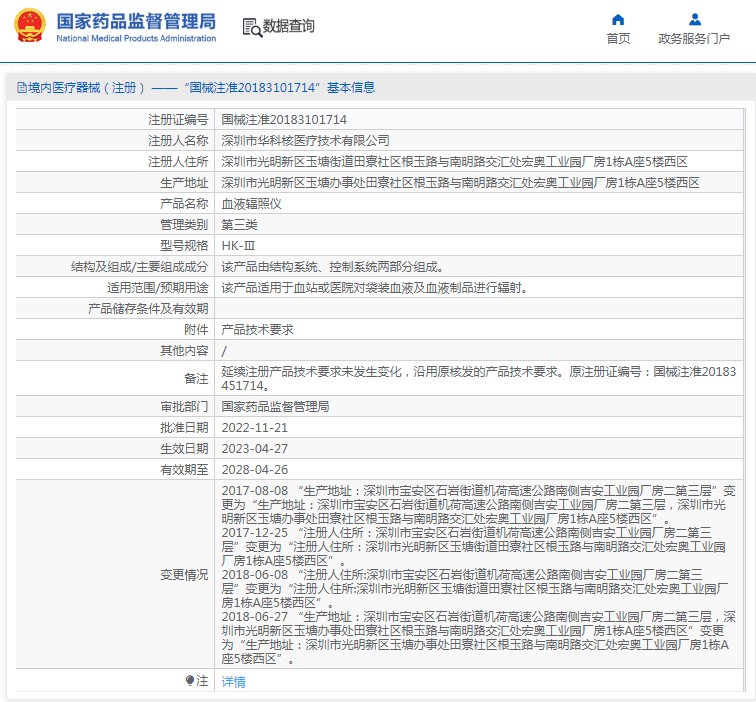This screenshot has height=702, width=756.
Task: Click the National Medical Products Administration subtitle
Action: (136, 38)
